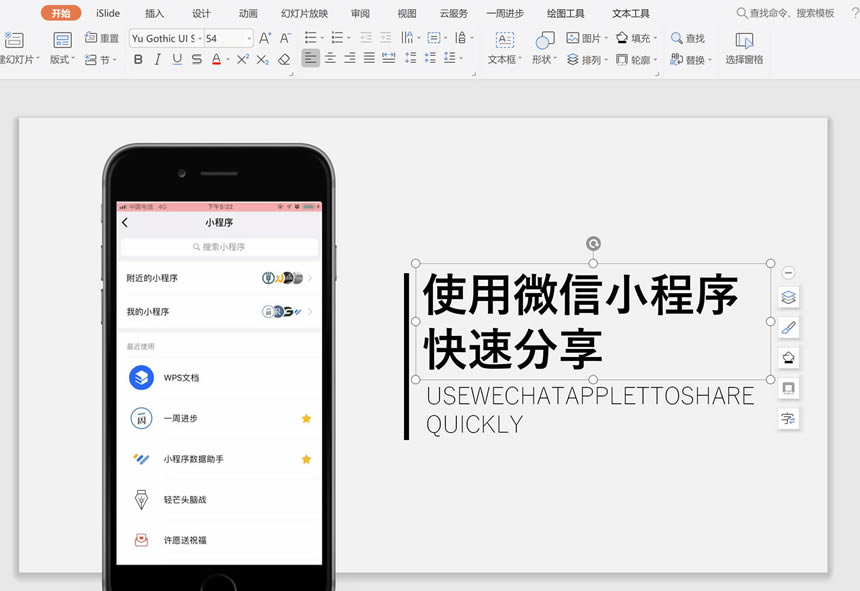Click the title text 使用微信小程序
Screen dimensions: 860x591
pyautogui.click(x=580, y=294)
